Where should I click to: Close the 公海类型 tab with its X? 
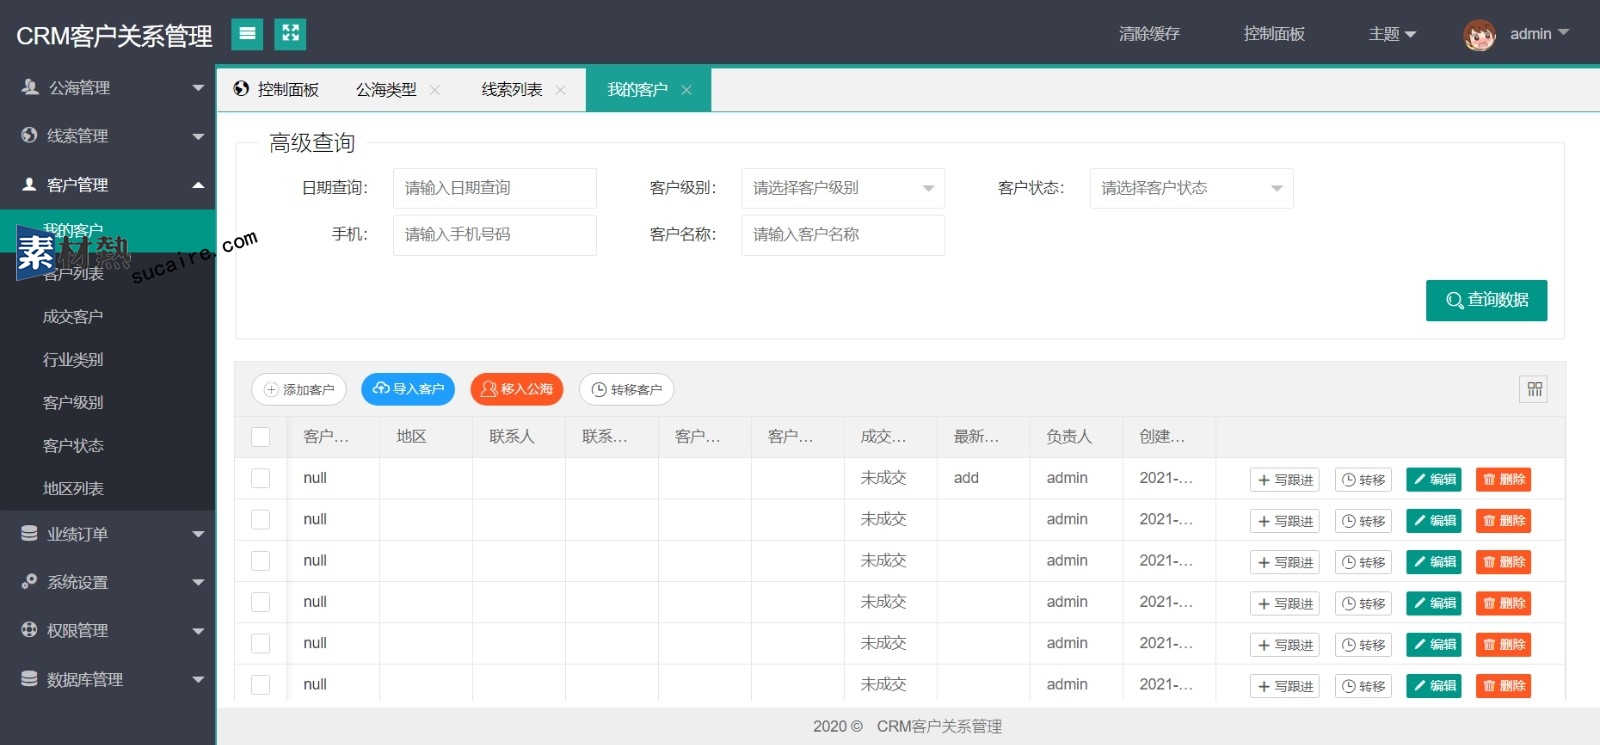tap(435, 90)
